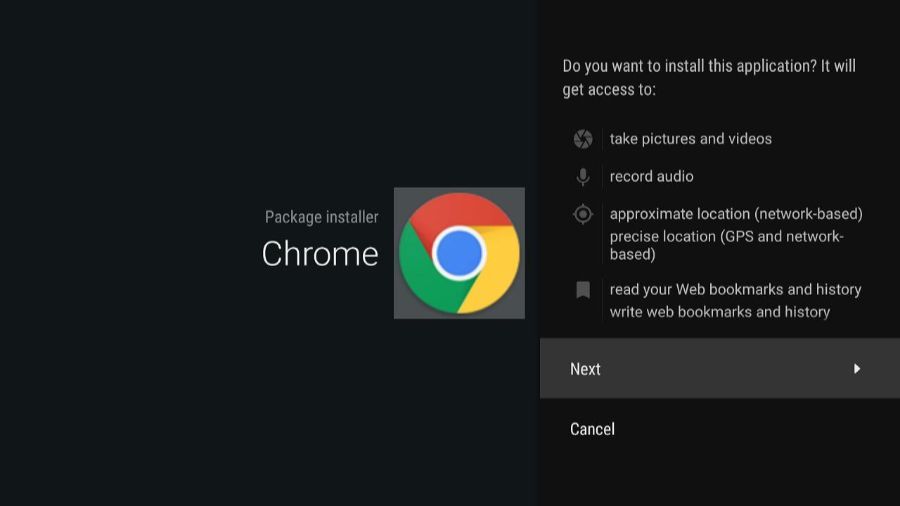Select 'read your Web bookmarks and history'
900x506 pixels.
(x=735, y=290)
